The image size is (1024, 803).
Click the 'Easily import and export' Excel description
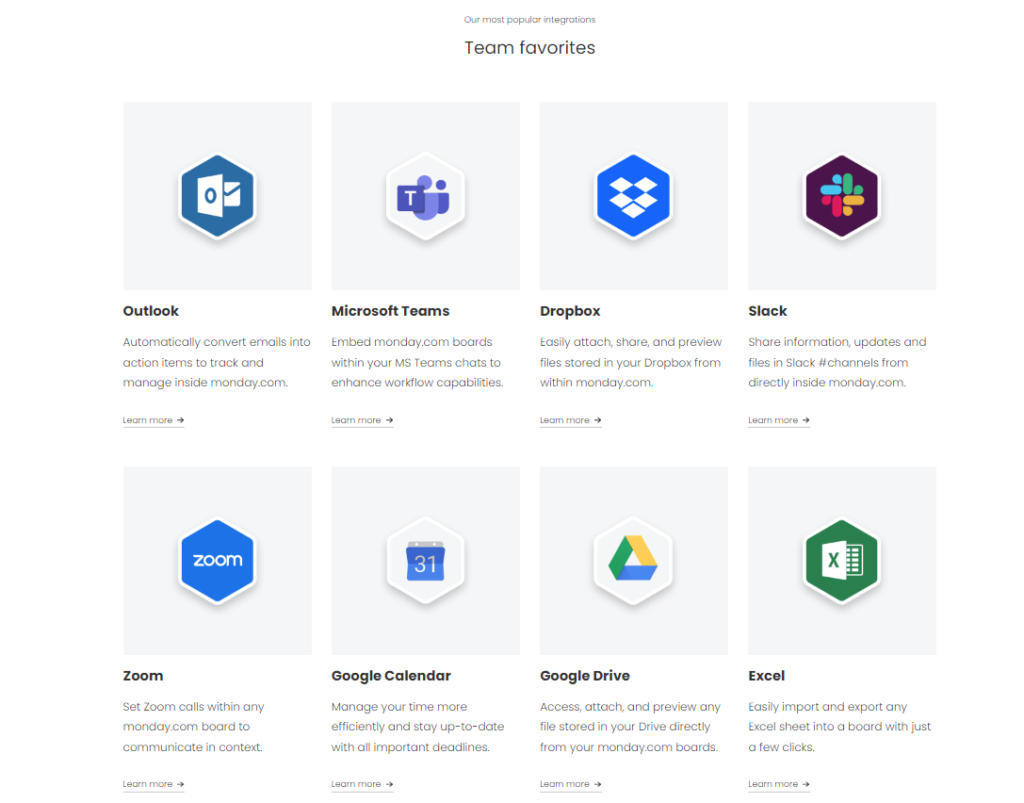840,727
